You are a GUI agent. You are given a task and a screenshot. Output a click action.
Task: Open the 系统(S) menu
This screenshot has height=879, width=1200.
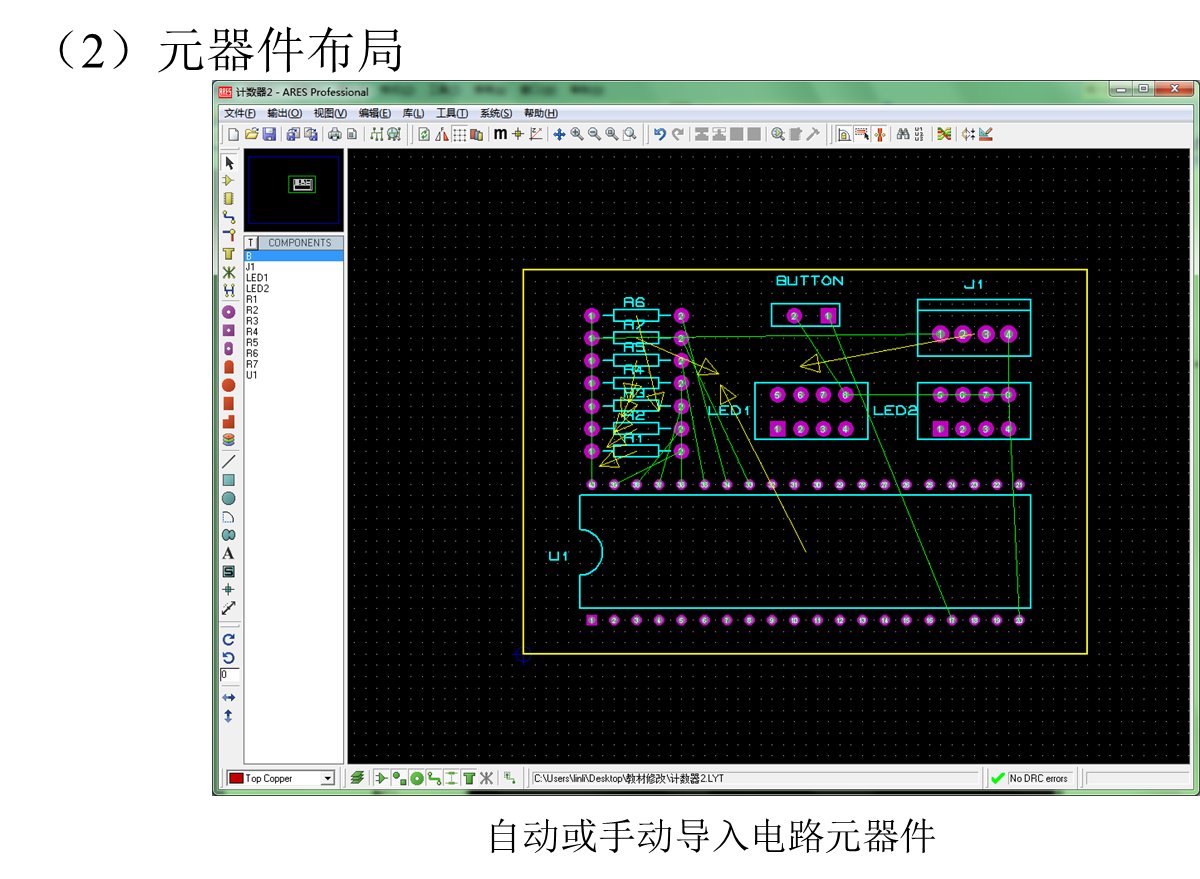point(496,113)
